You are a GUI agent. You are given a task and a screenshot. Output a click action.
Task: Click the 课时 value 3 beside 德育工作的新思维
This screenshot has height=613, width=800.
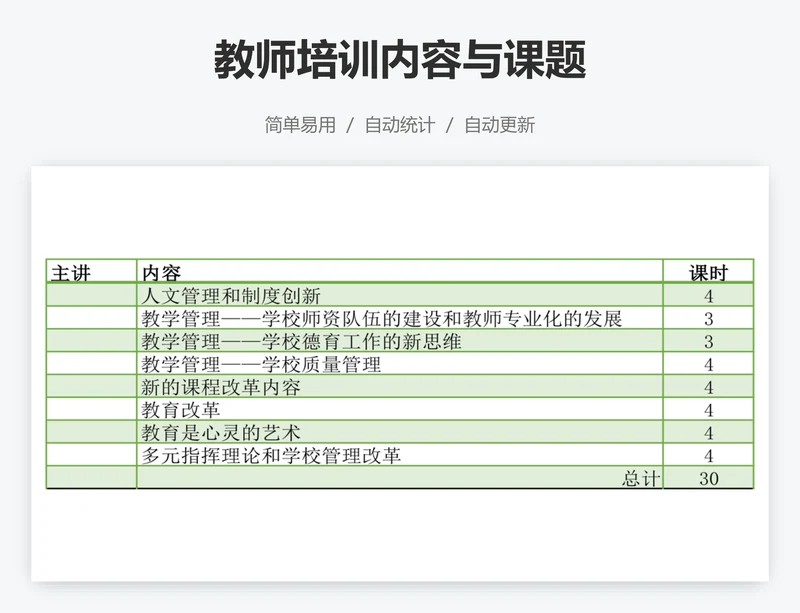pyautogui.click(x=707, y=340)
